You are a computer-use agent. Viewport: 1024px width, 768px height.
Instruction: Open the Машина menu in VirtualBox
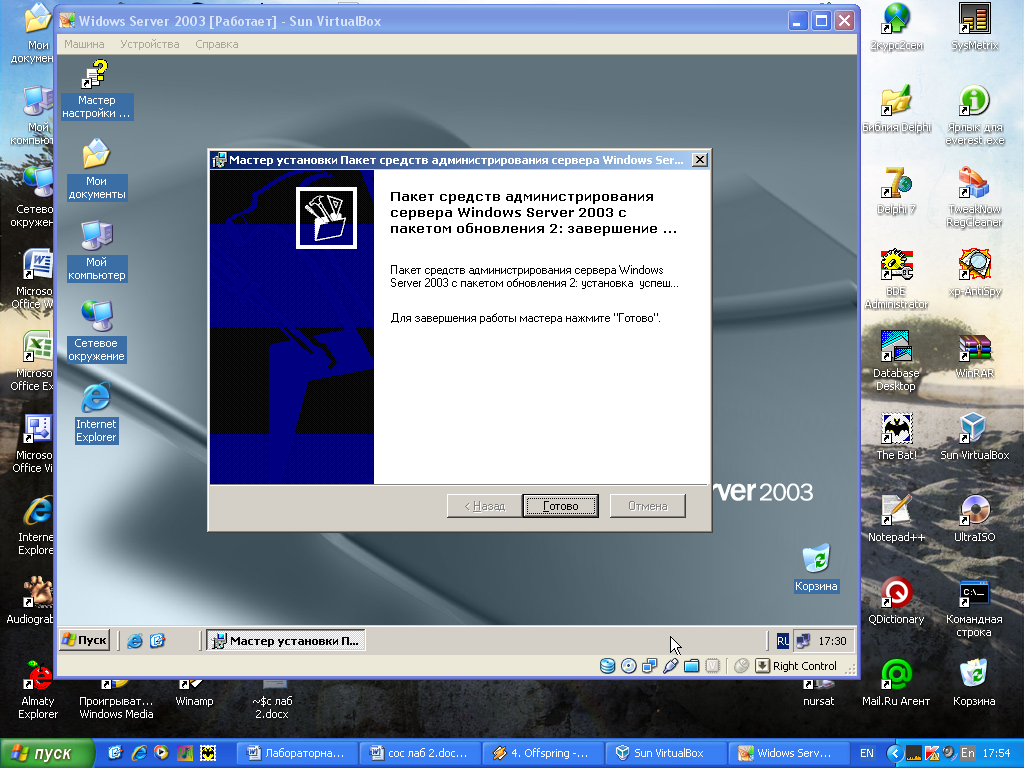coord(84,44)
